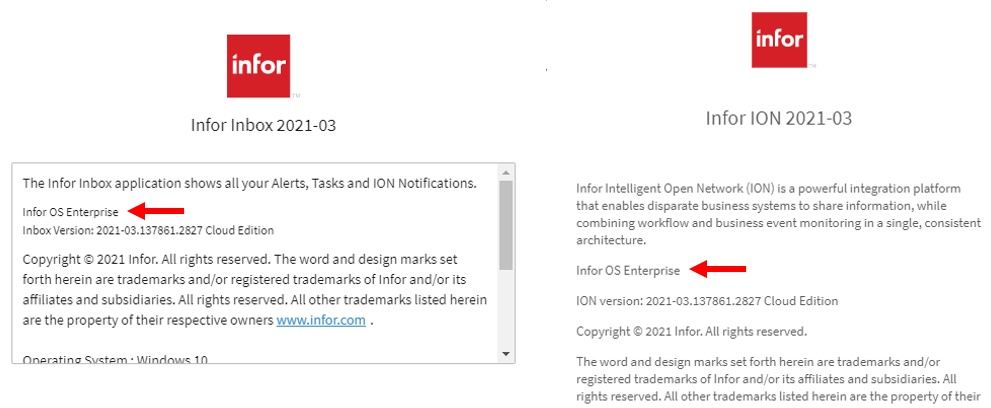Click the red arrow beside Inbox's Infor OS Enterprise
Viewport: 991px width, 408px height.
[158, 211]
